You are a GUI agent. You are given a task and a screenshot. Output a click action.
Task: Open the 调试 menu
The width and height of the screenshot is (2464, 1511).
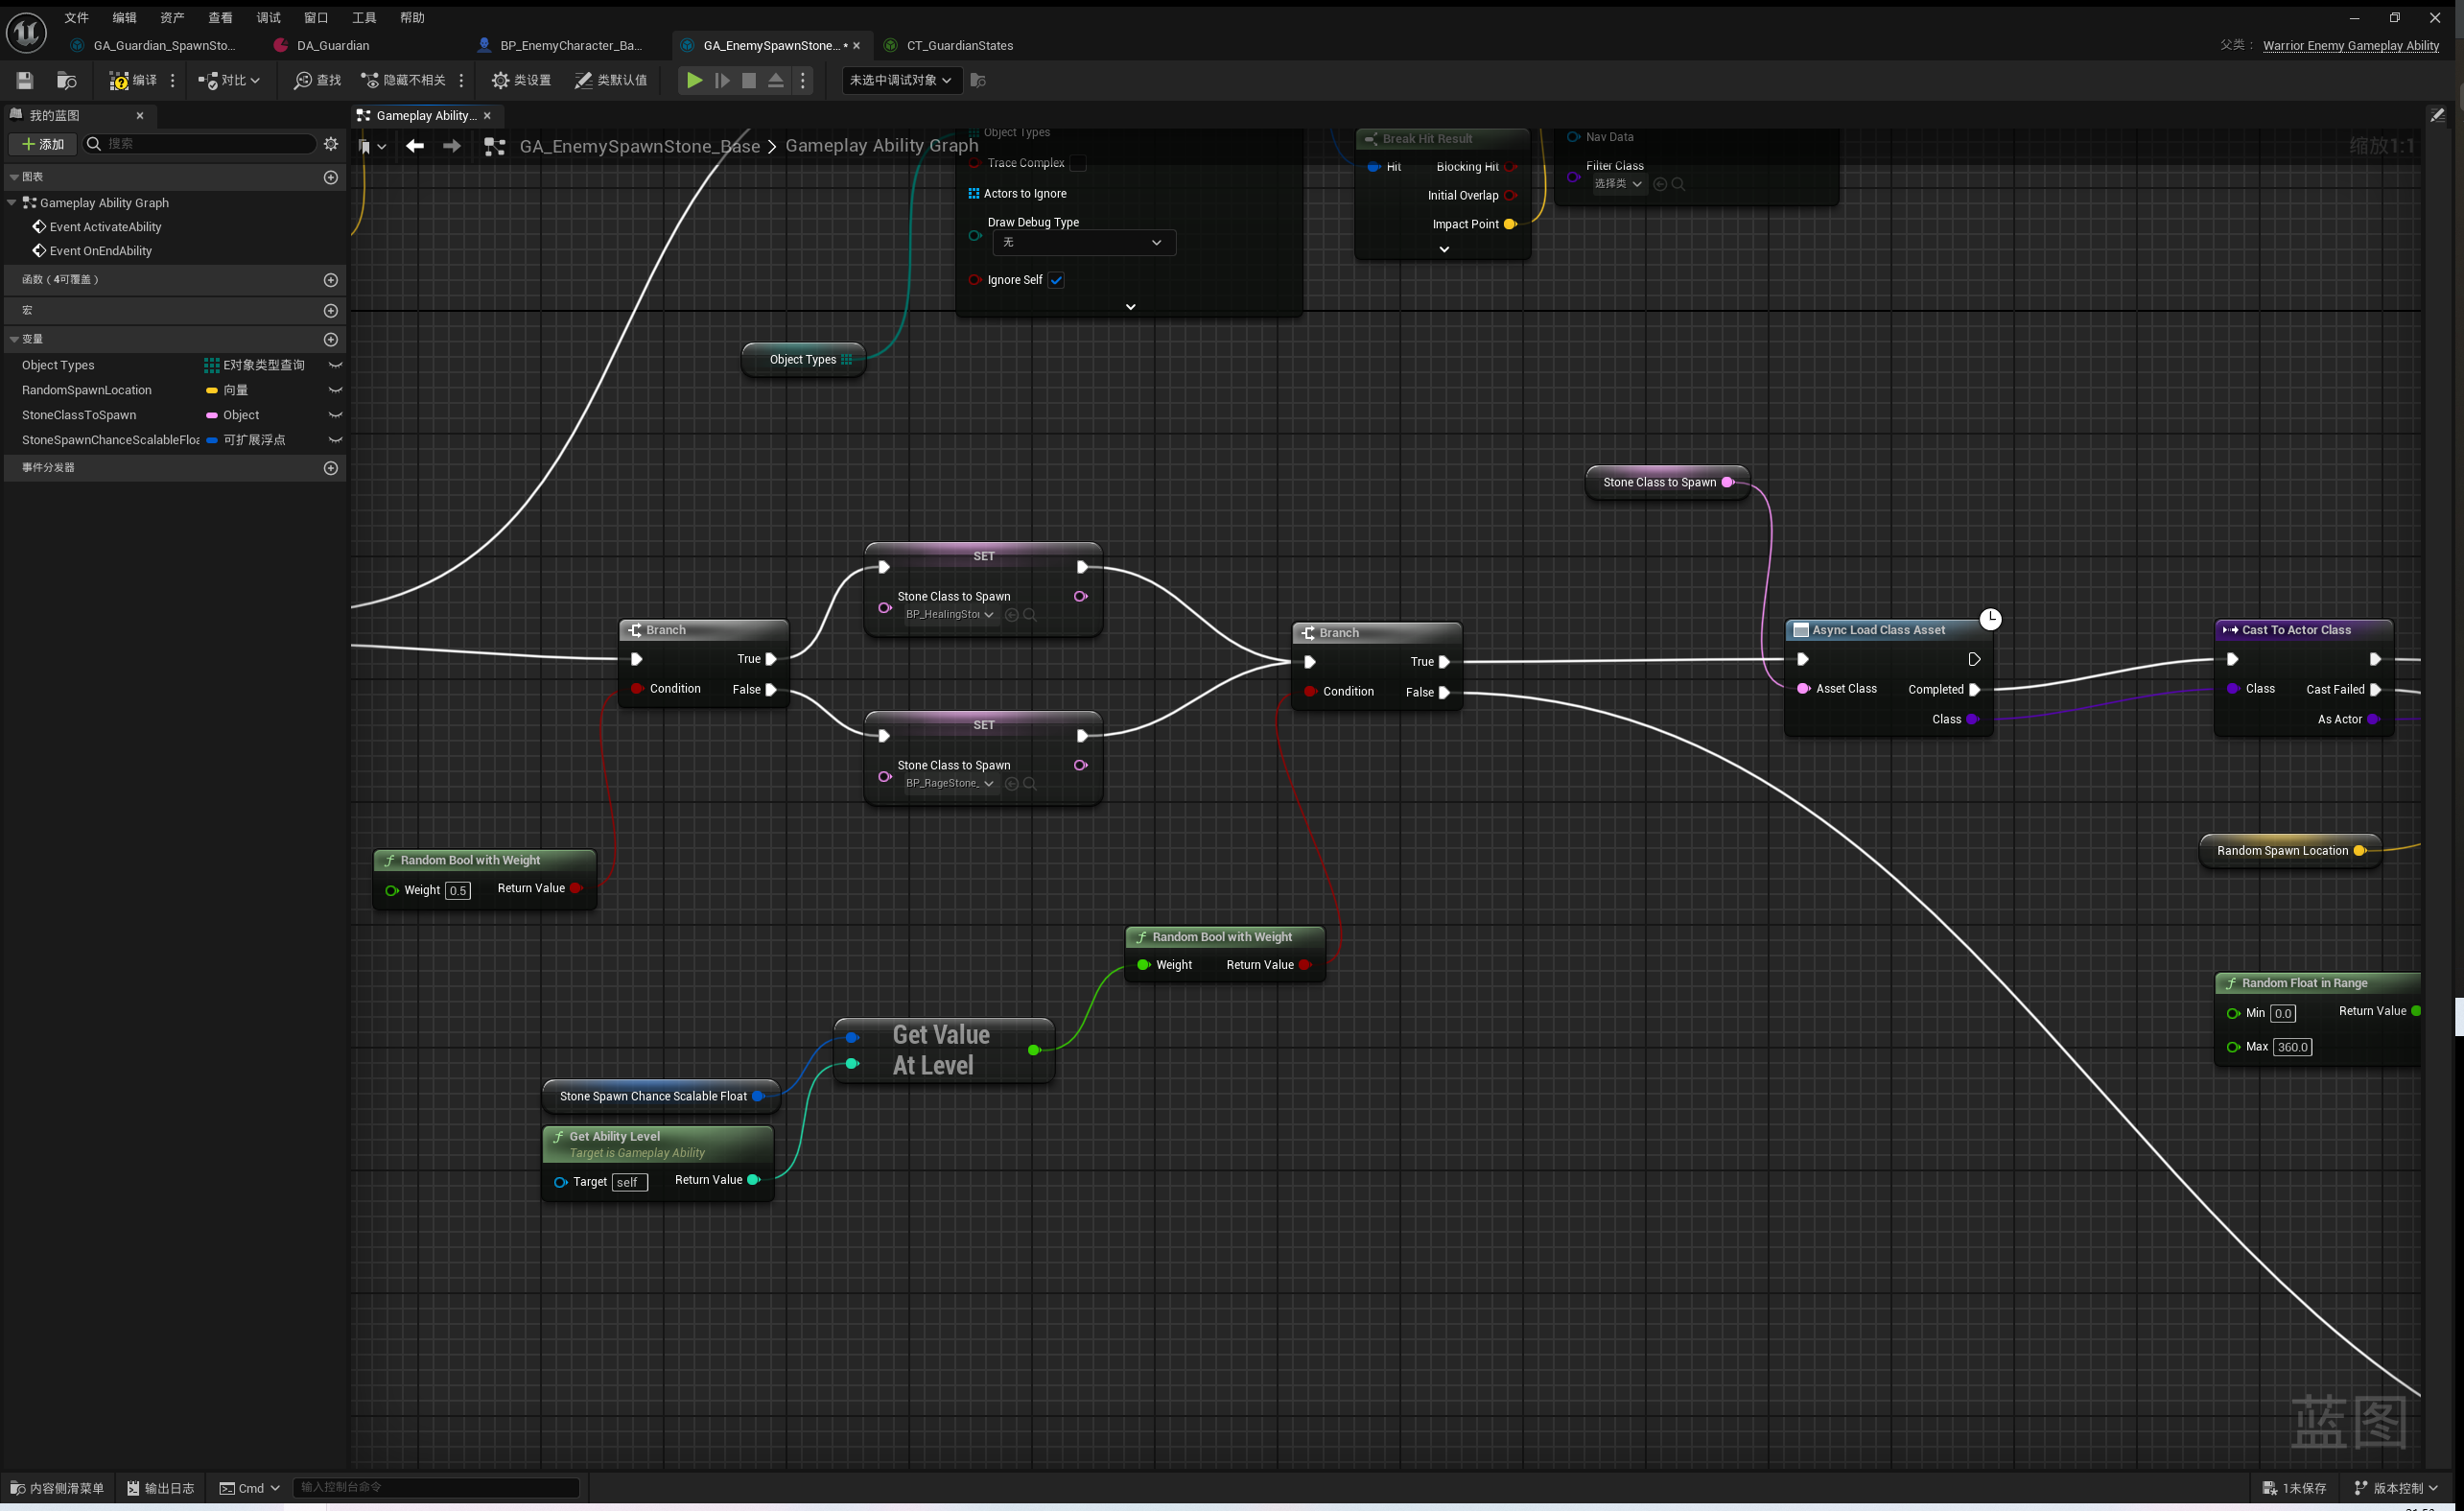point(269,17)
